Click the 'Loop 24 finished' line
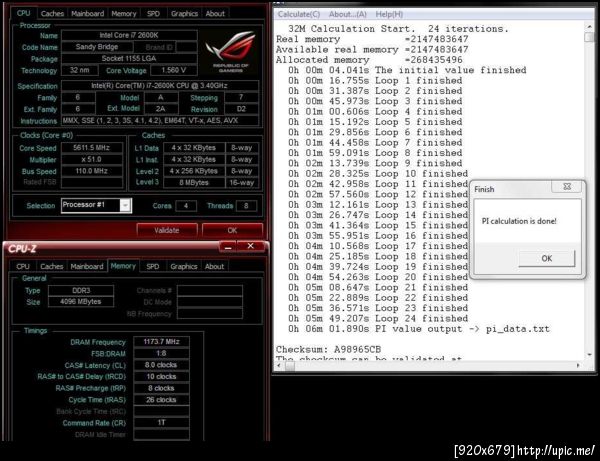600x461 pixels. pos(378,318)
